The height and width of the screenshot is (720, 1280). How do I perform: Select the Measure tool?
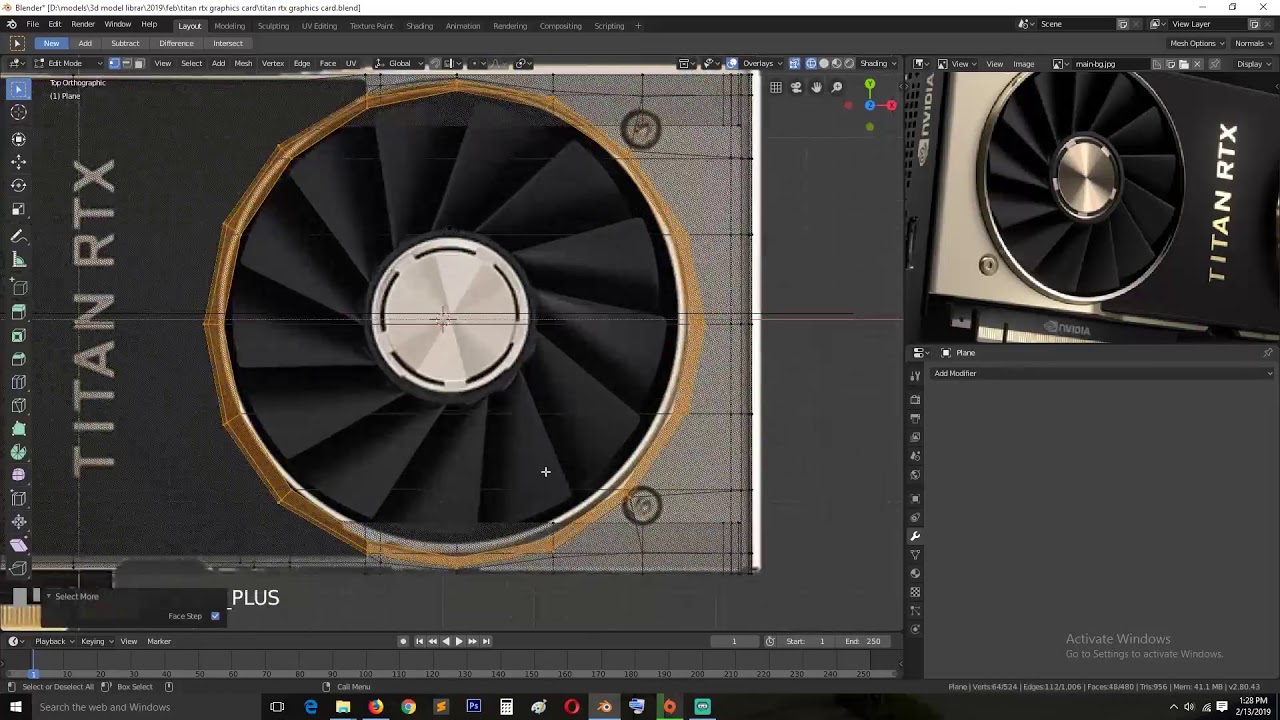(x=19, y=260)
